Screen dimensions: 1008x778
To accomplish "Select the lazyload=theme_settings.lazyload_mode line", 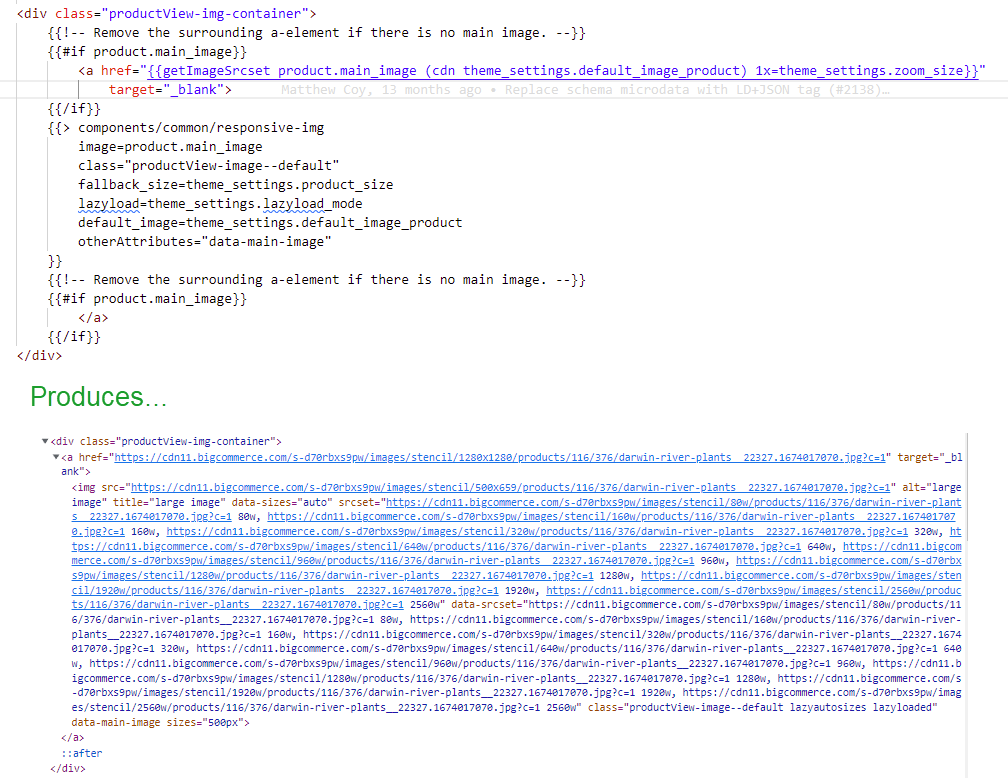I will tap(200, 203).
